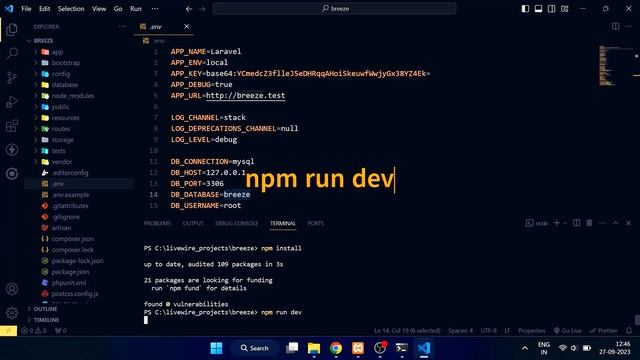Click the Go Back arrow

pos(189,9)
